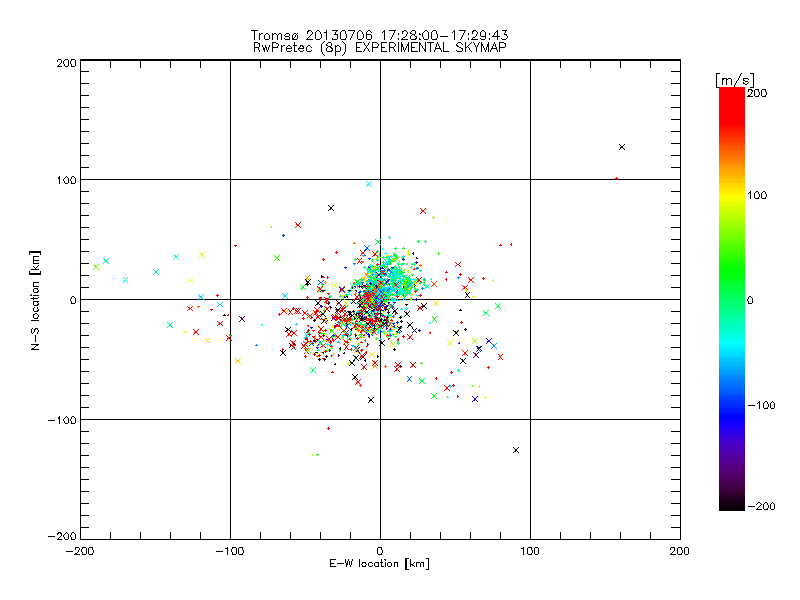Click the colorbar's red top end near 200
Image resolution: width=800 pixels, height=600 pixels.
[x=732, y=95]
